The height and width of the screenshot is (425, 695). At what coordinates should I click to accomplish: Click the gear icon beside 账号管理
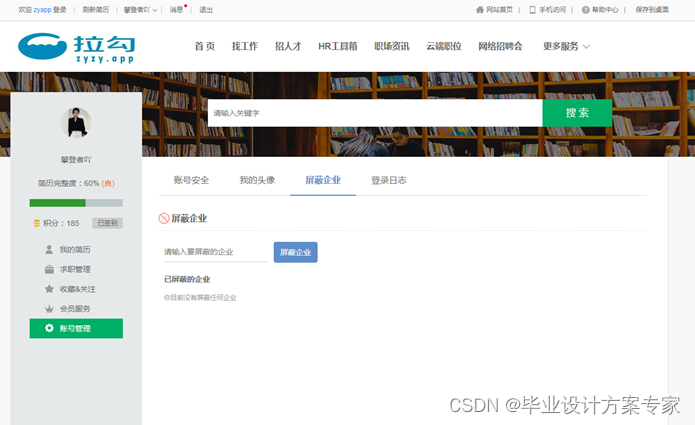pos(49,328)
